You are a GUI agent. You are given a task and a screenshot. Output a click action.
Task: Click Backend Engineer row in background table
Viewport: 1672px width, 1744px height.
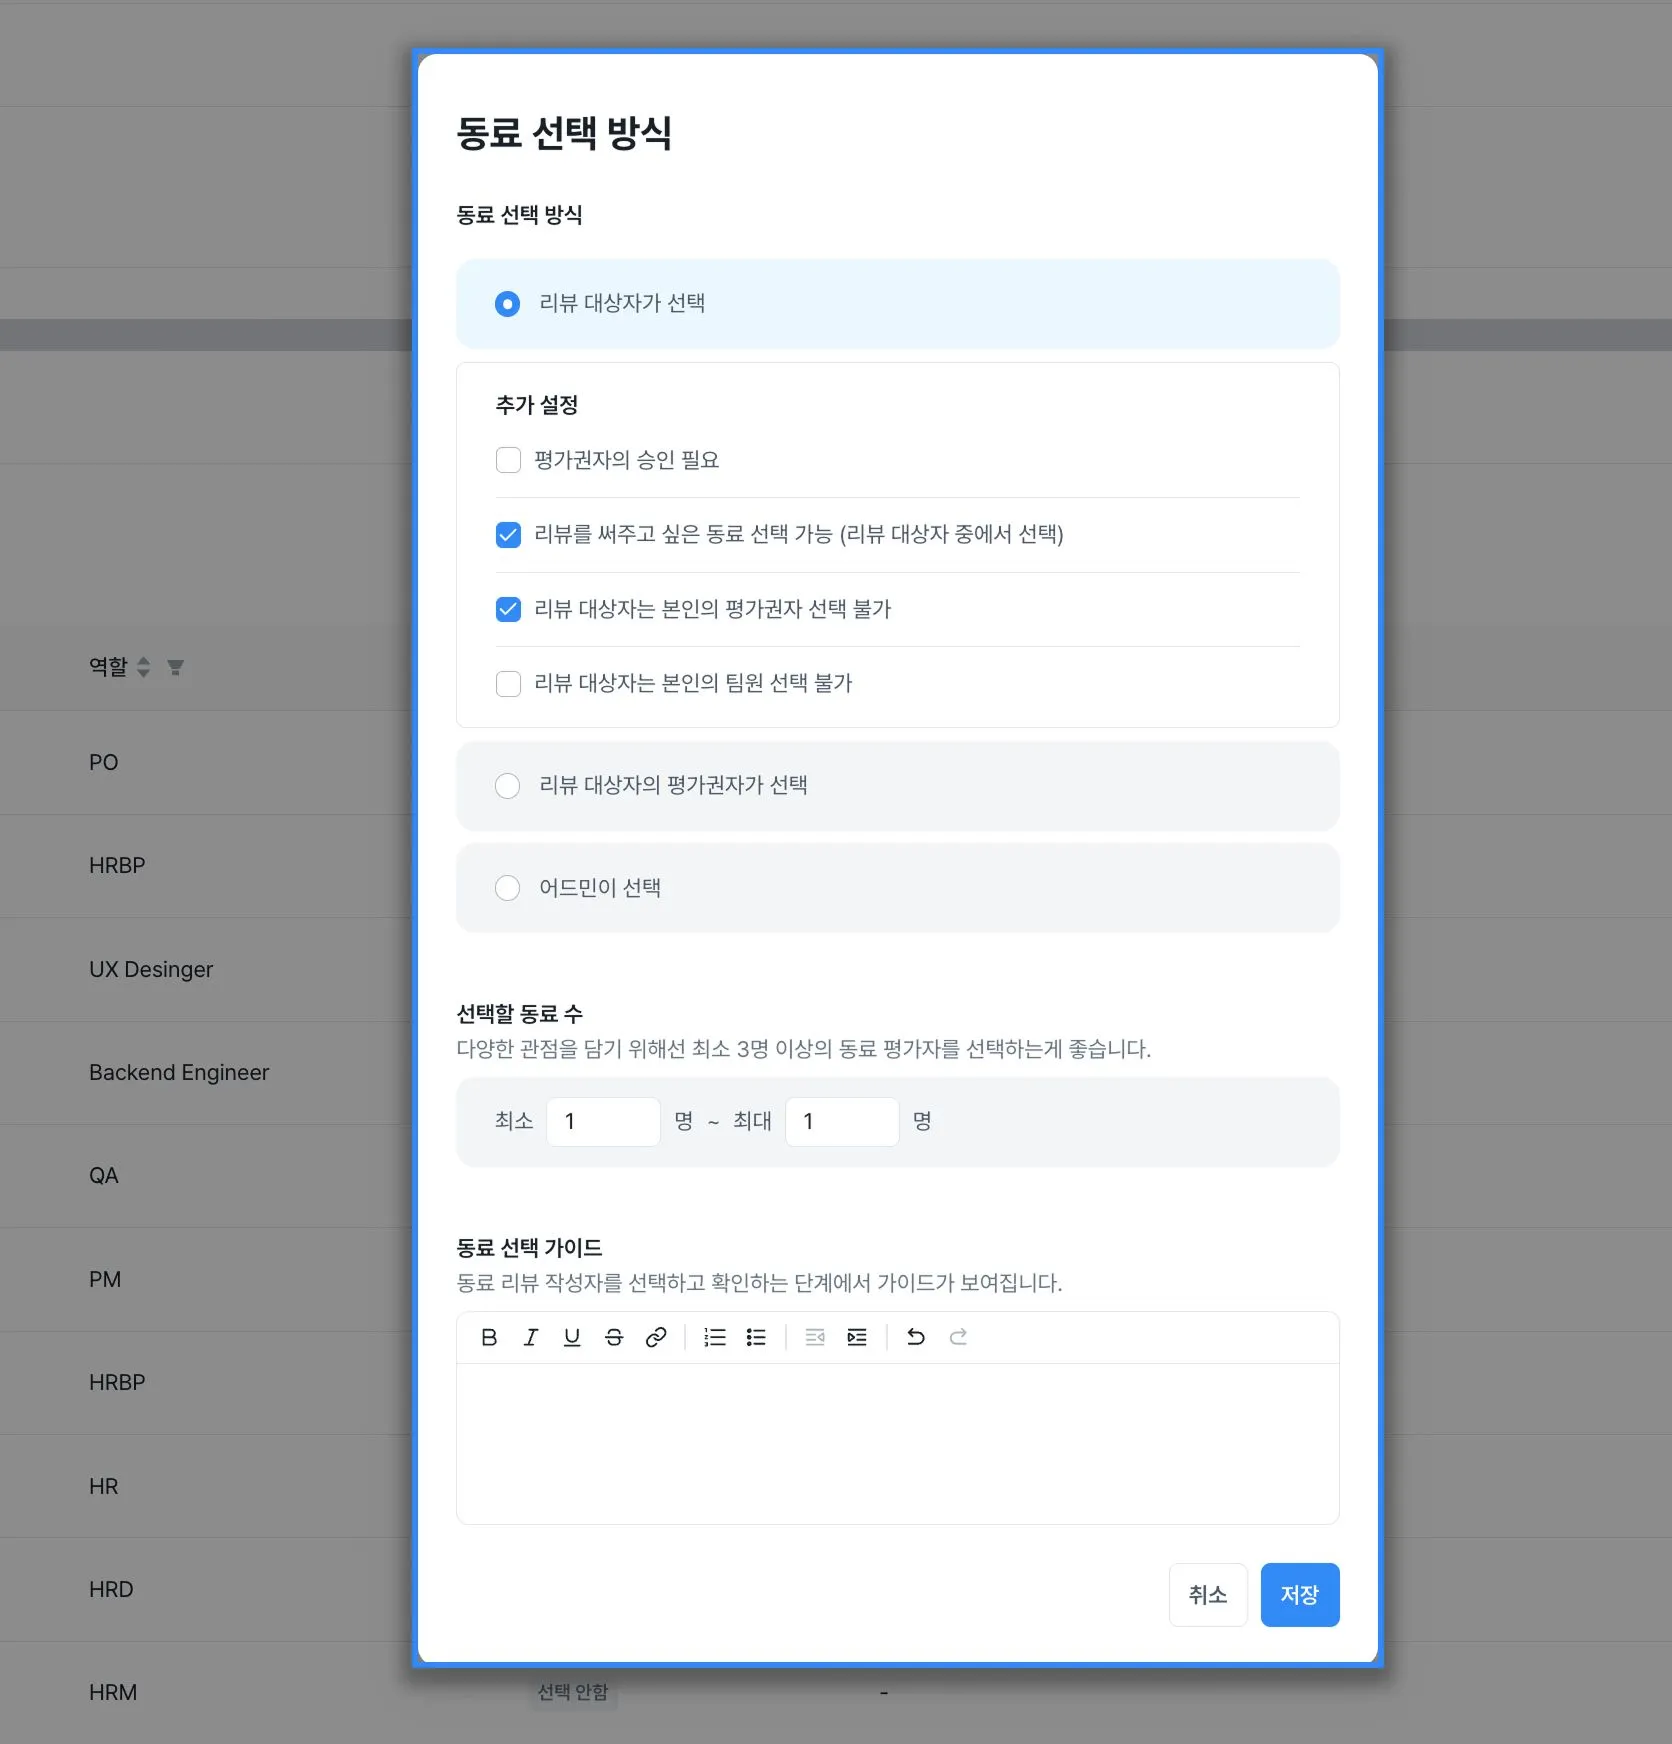(x=179, y=1073)
